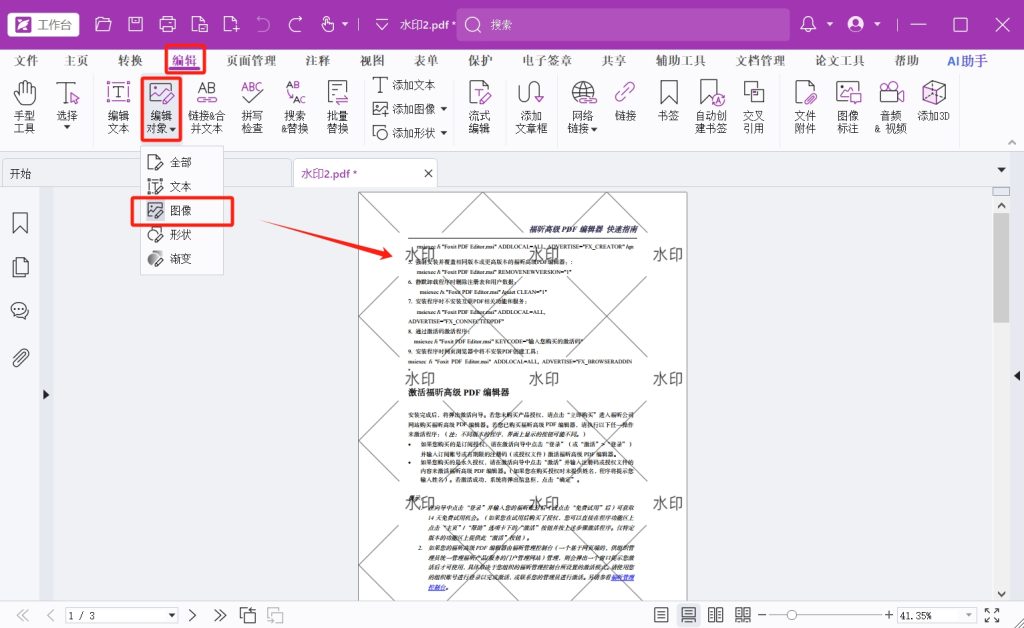This screenshot has width=1024, height=628.
Task: Expand the 添加图像 dropdown
Action: pos(443,108)
